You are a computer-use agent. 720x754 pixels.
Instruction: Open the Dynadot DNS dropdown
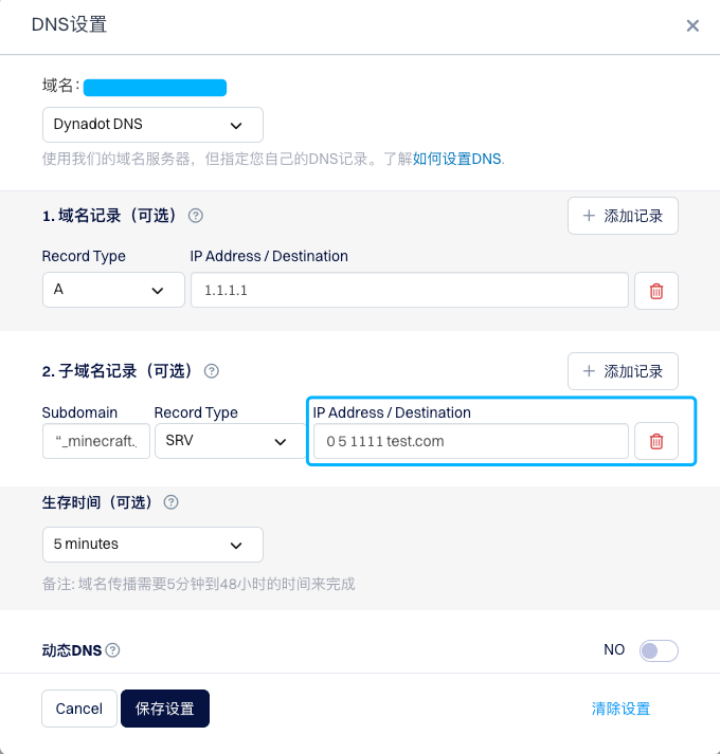click(x=152, y=125)
